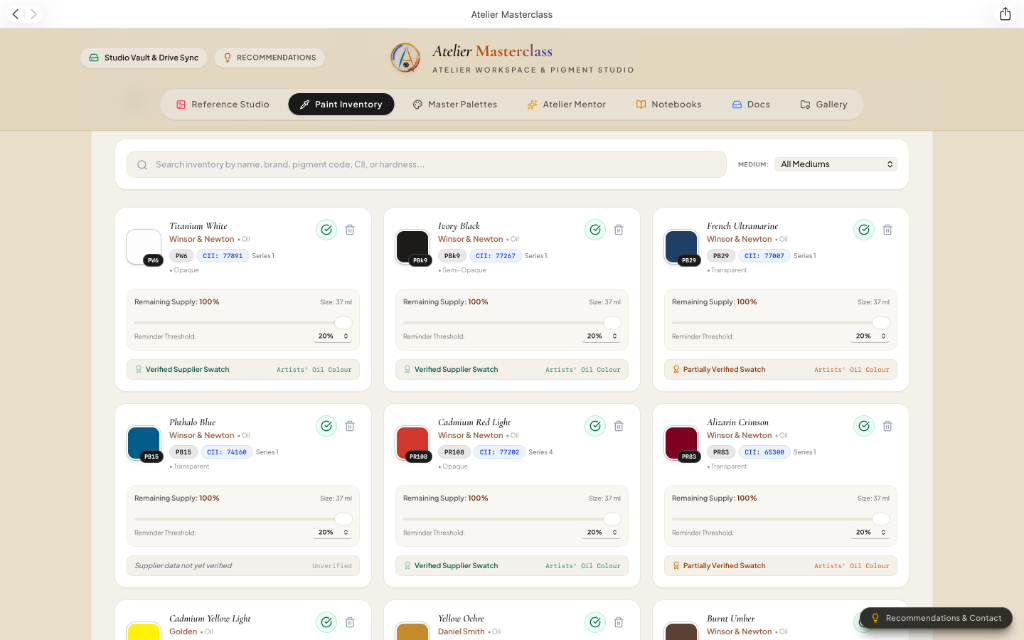This screenshot has height=640, width=1024.
Task: Click the share icon in title bar
Action: click(1005, 14)
